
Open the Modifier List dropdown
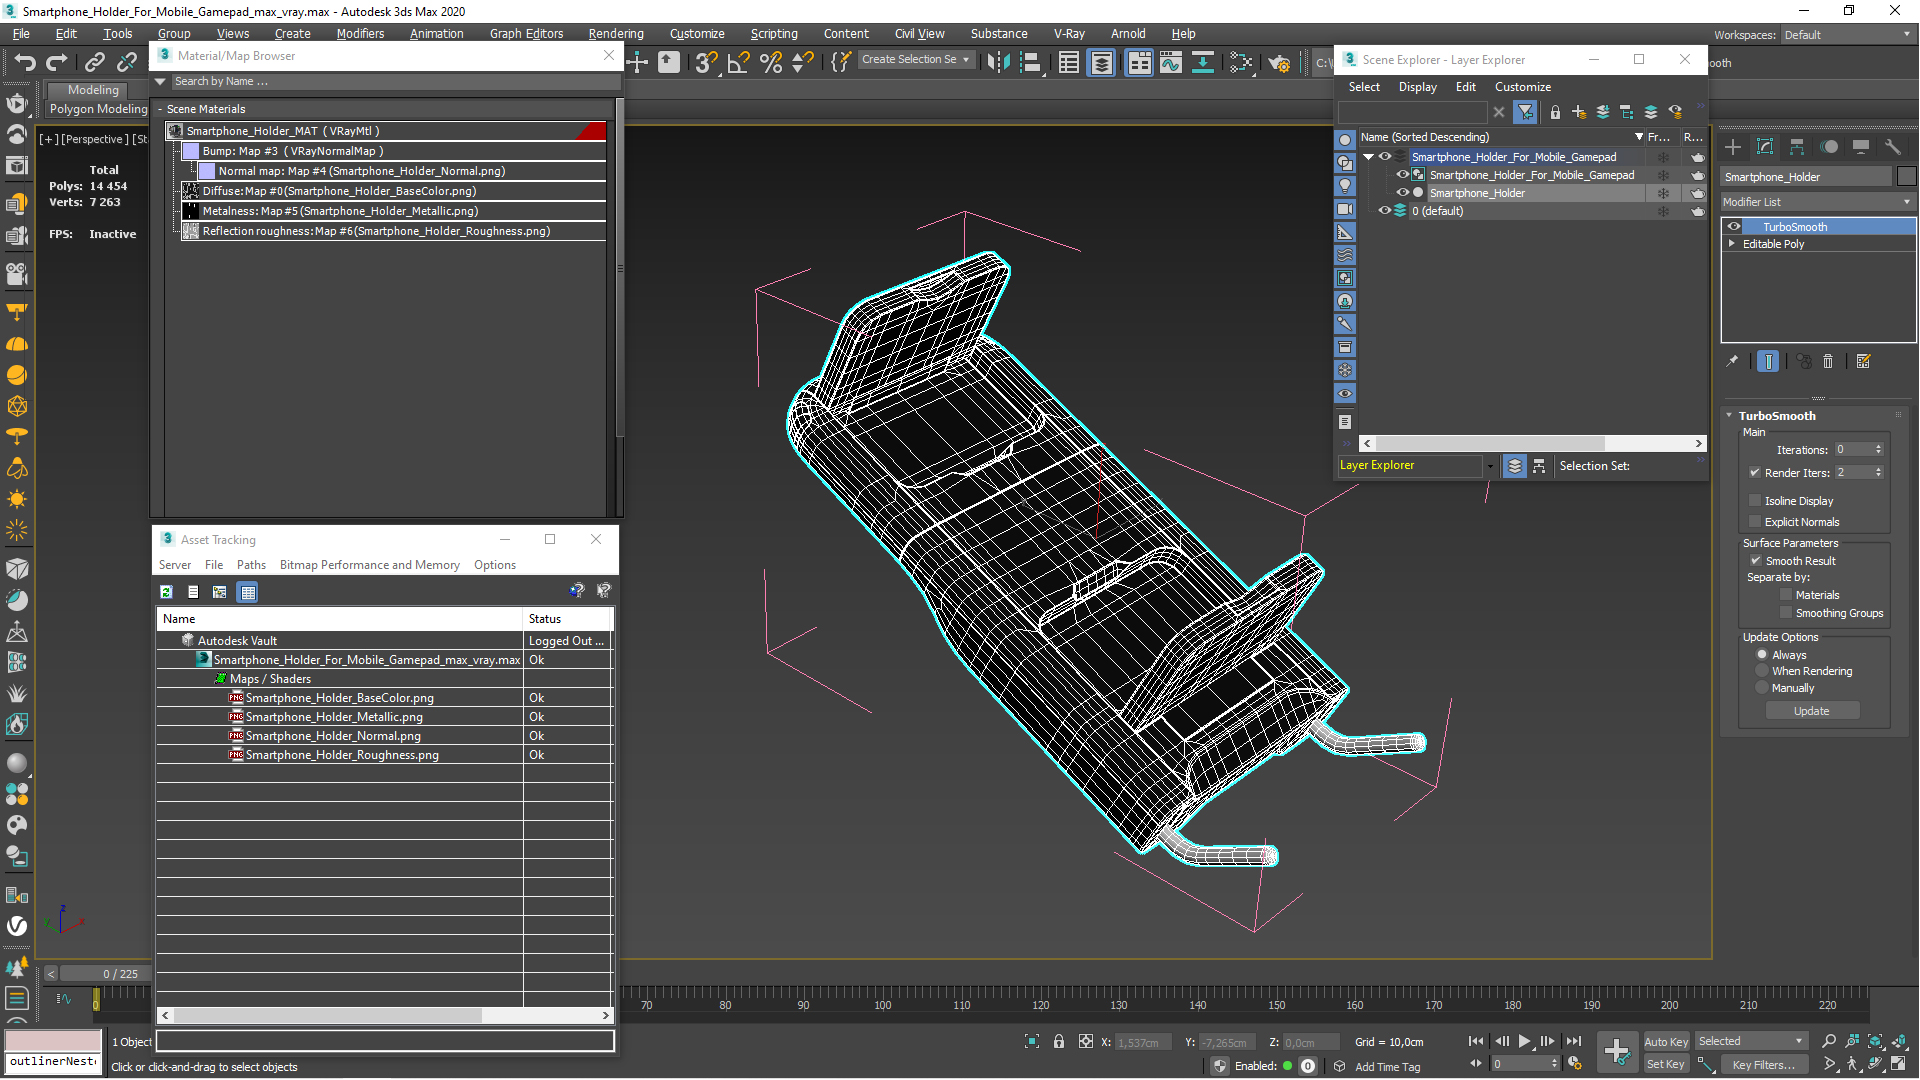(x=1817, y=202)
